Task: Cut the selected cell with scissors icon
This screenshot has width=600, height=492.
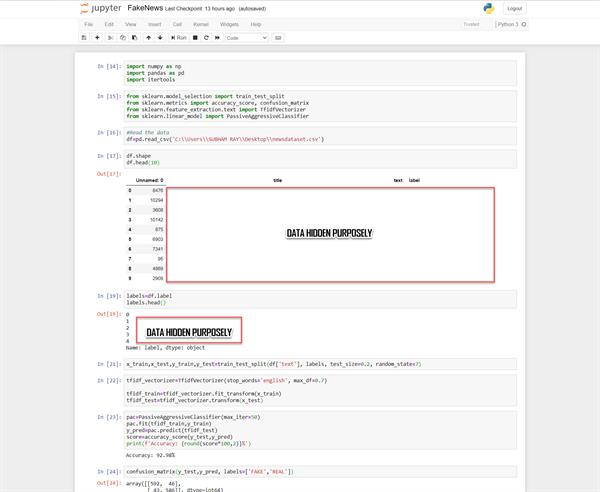Action: [x=111, y=37]
